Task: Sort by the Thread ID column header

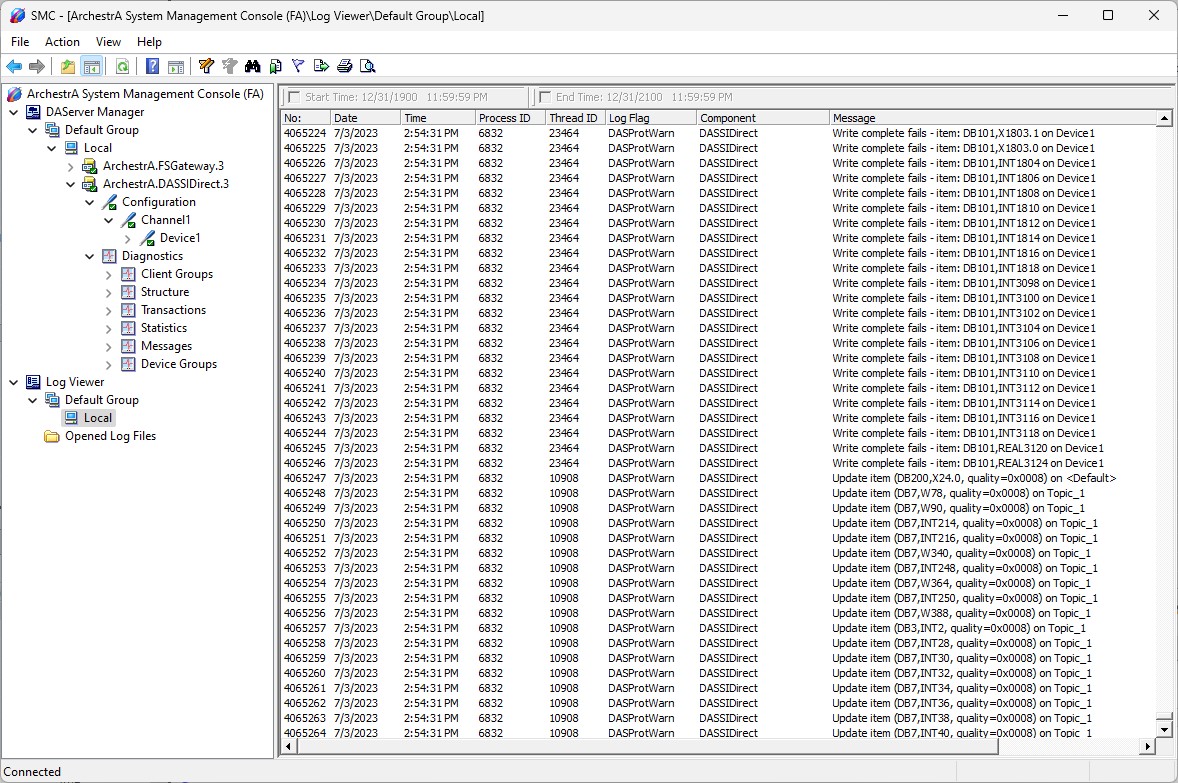Action: [575, 118]
